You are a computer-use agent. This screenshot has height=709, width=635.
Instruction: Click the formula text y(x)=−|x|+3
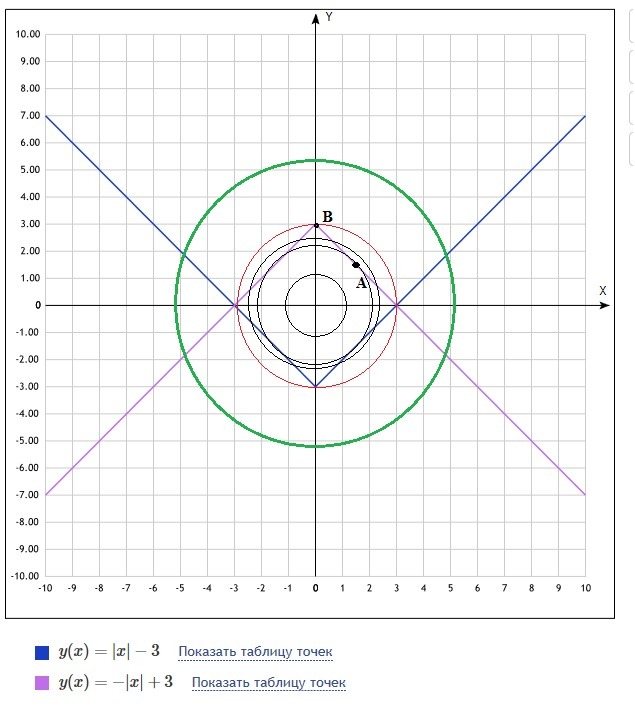coord(116,682)
